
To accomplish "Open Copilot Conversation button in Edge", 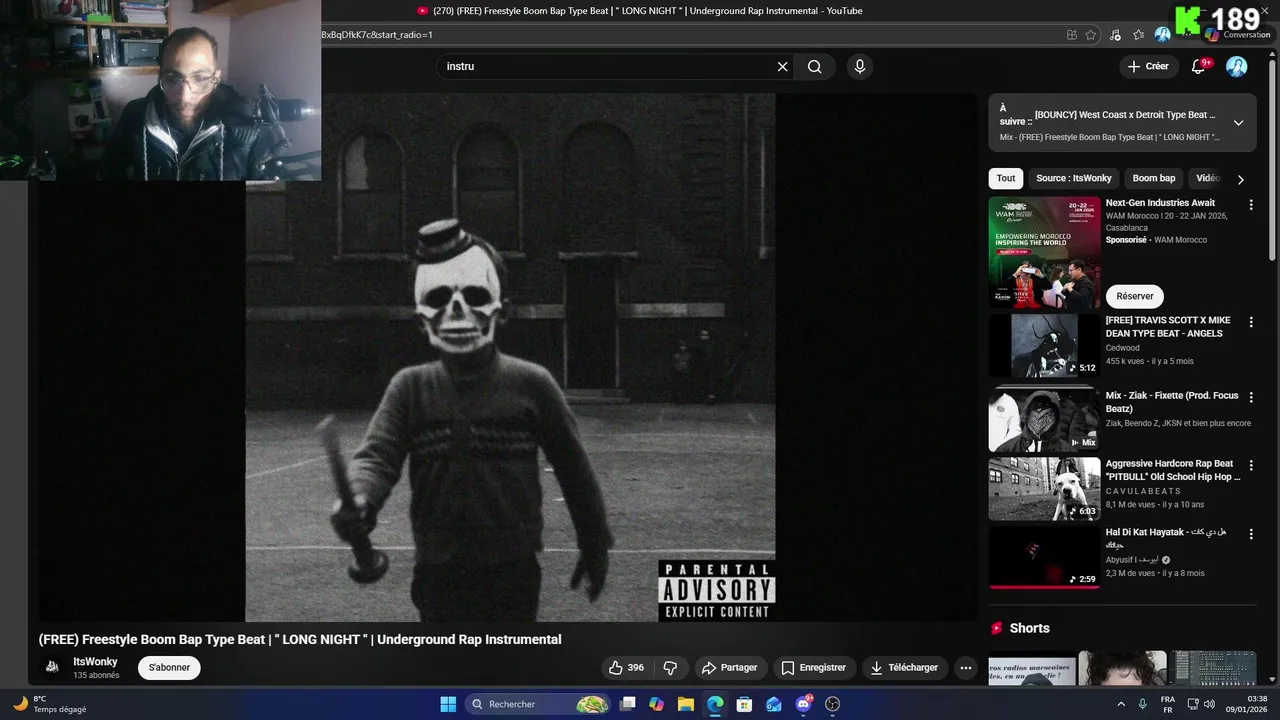I will [1238, 34].
